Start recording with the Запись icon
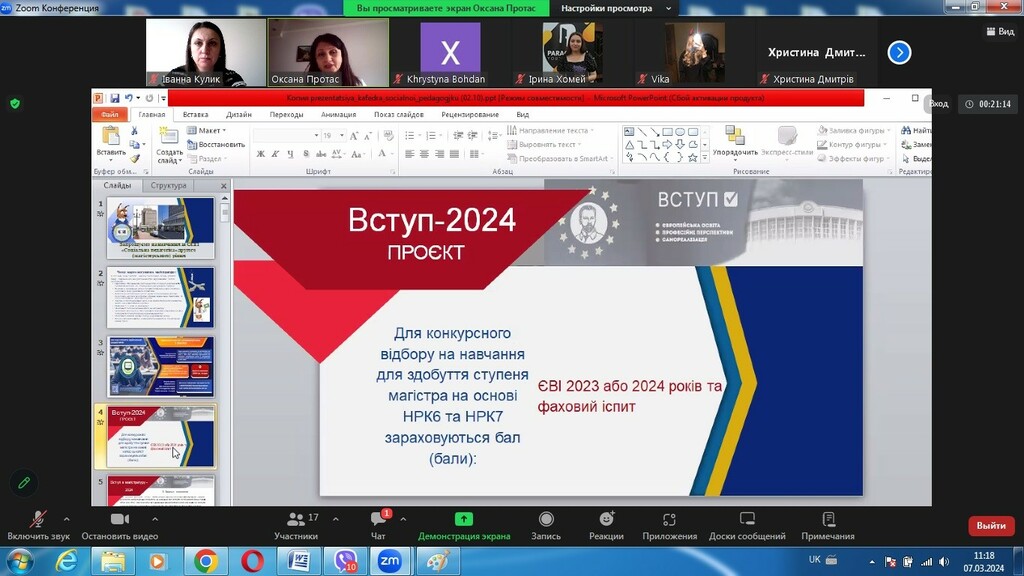Viewport: 1024px width, 576px height. pyautogui.click(x=546, y=520)
